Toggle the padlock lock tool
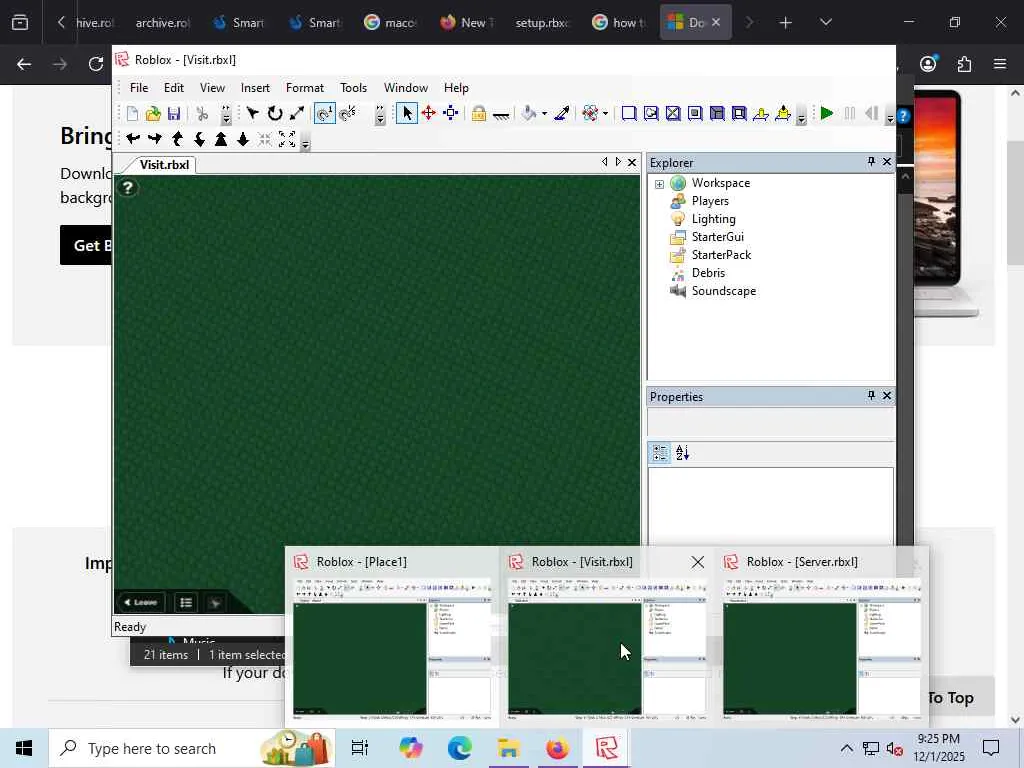The width and height of the screenshot is (1024, 768). (x=479, y=114)
